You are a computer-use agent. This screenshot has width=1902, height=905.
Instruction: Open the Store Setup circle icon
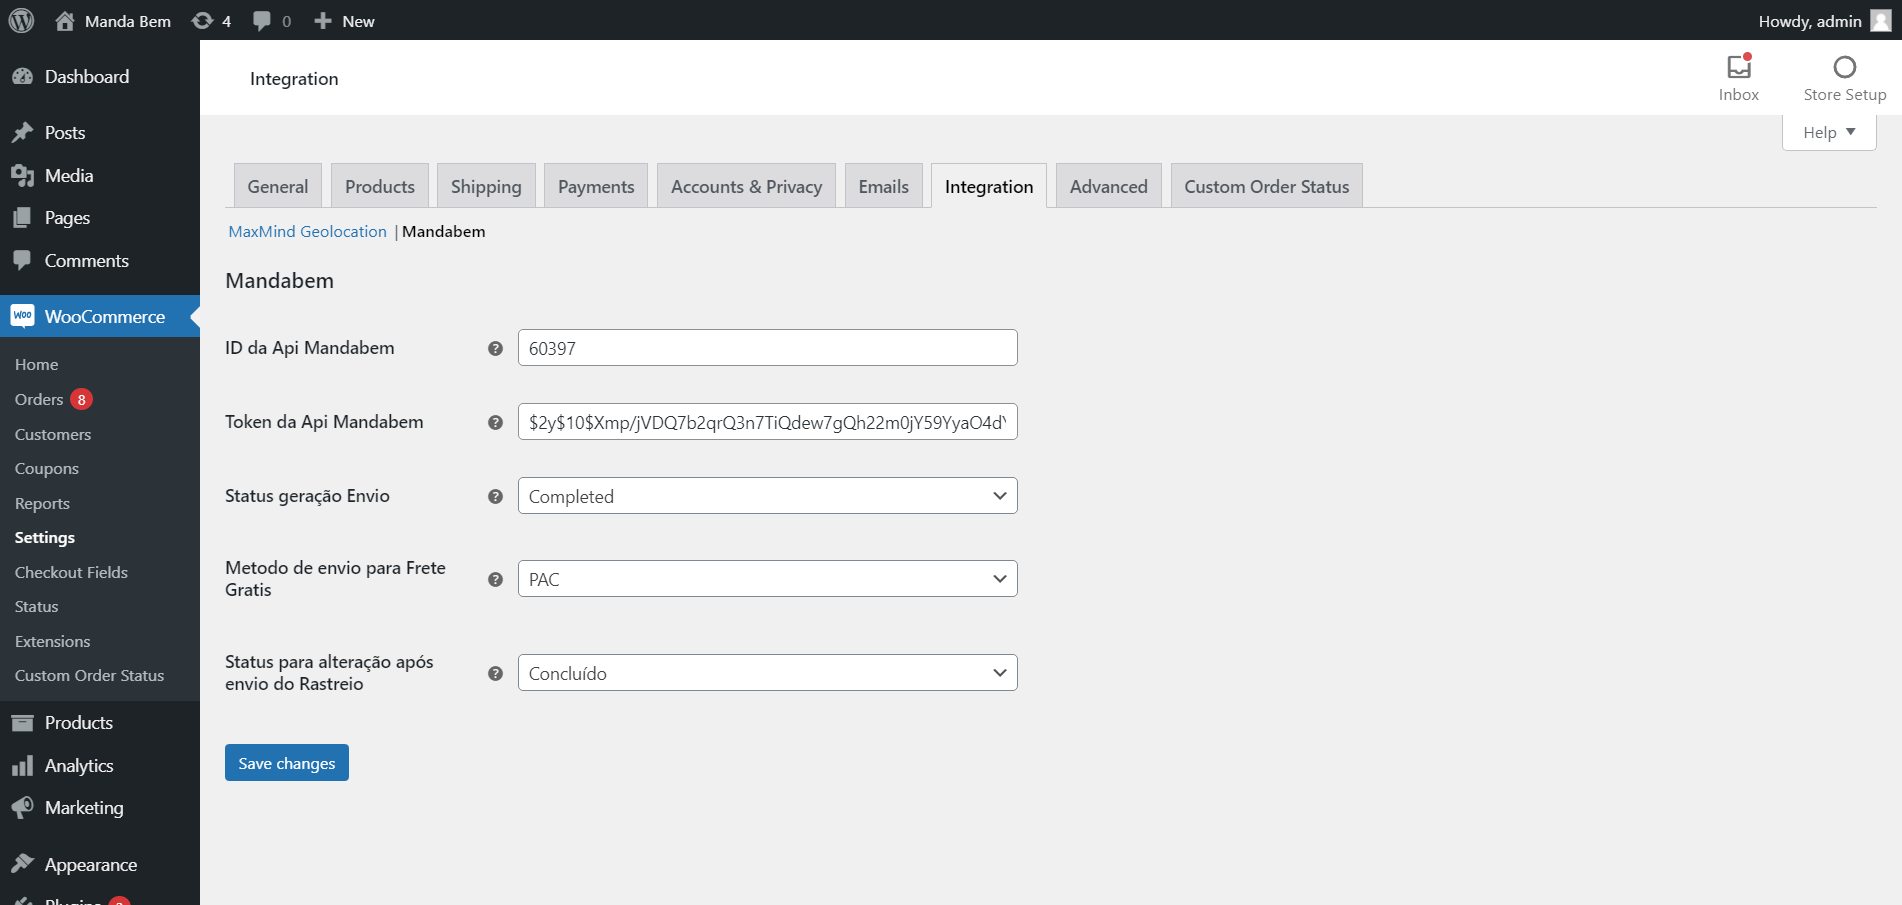click(x=1845, y=67)
